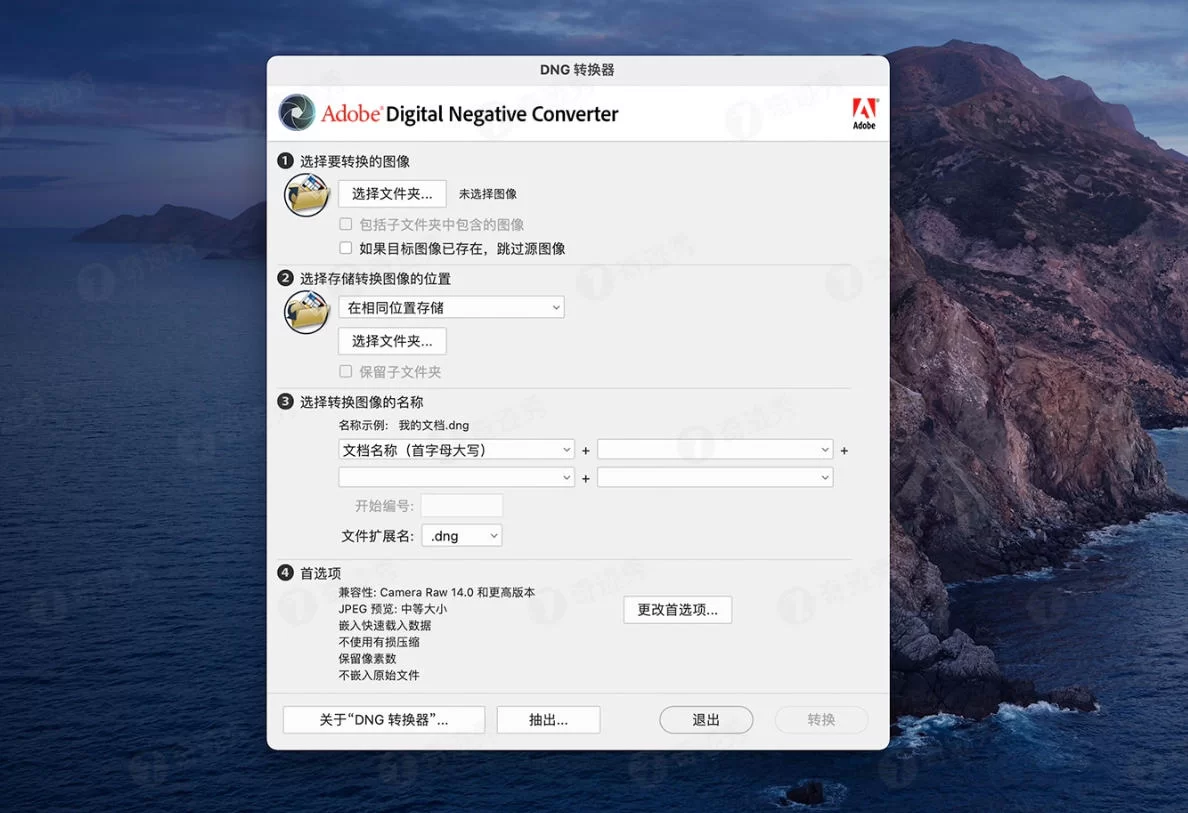Toggle 保留子文件夹 checkbox
1188x813 pixels.
(345, 371)
